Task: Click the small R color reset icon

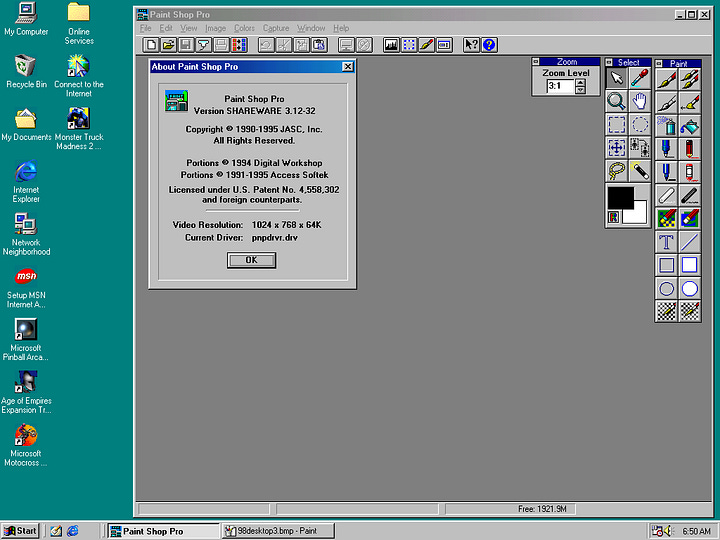Action: pos(613,217)
